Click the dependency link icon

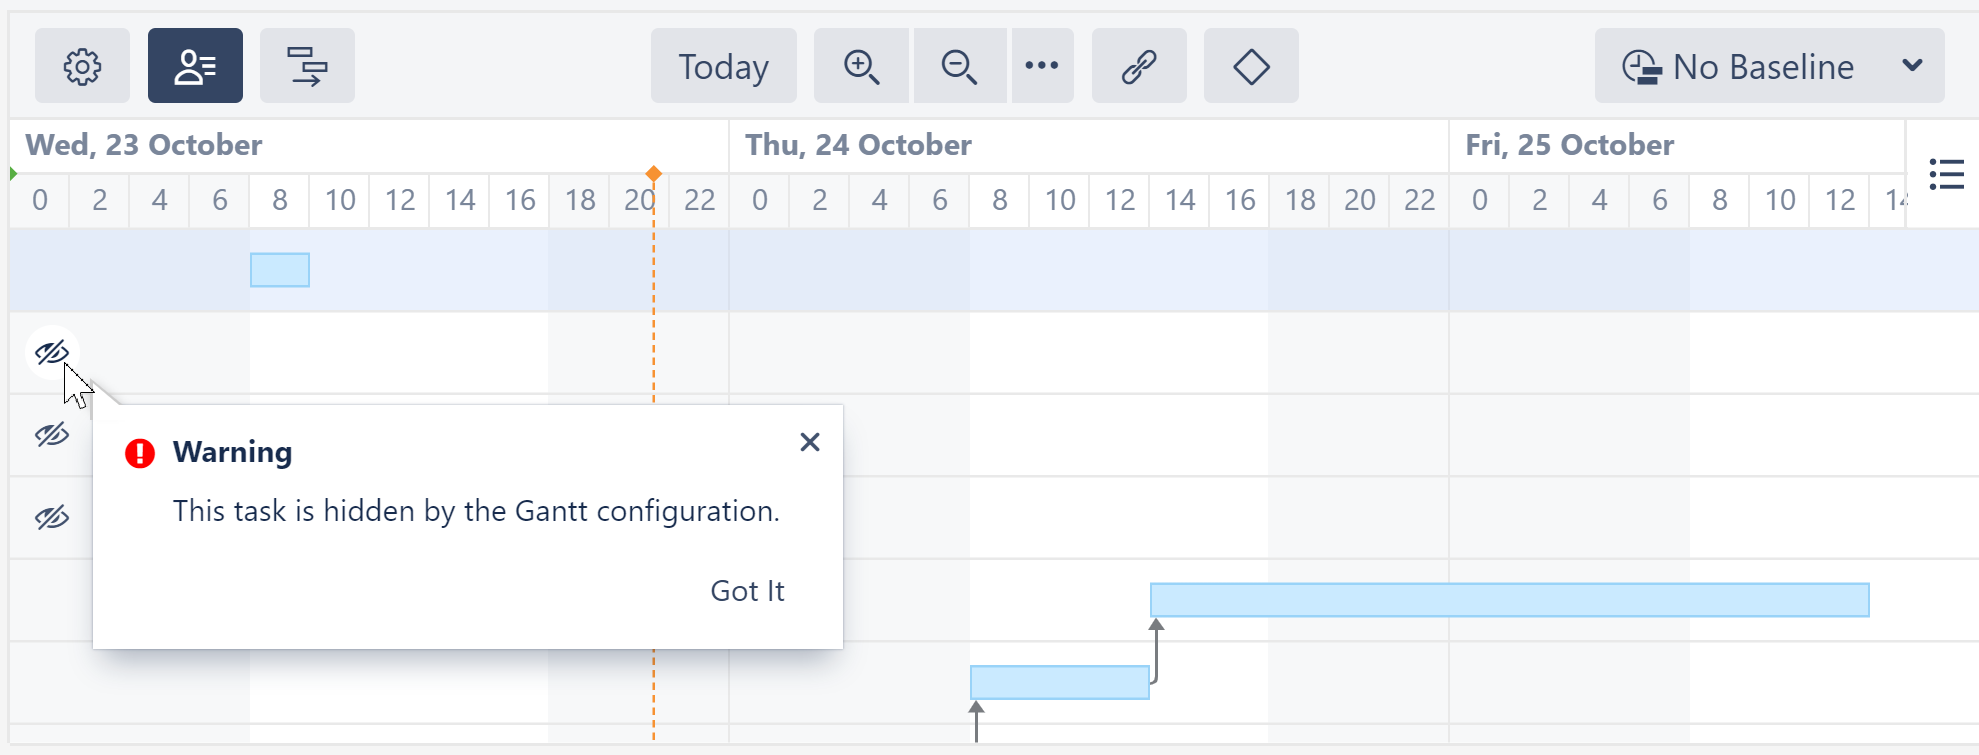click(x=1139, y=66)
